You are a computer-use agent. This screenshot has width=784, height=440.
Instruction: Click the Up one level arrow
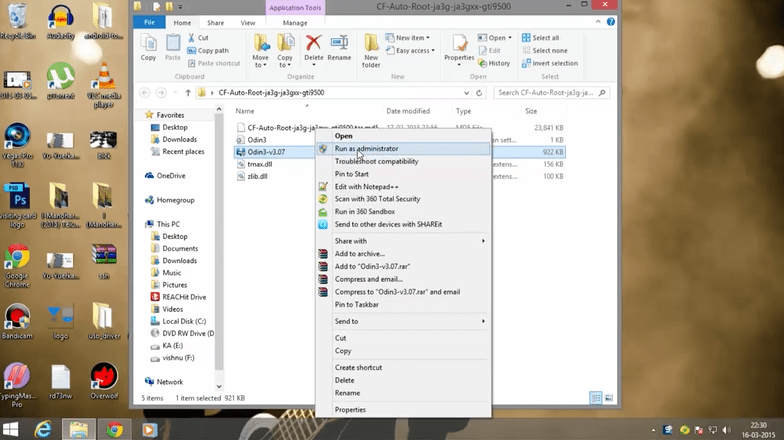click(x=188, y=92)
